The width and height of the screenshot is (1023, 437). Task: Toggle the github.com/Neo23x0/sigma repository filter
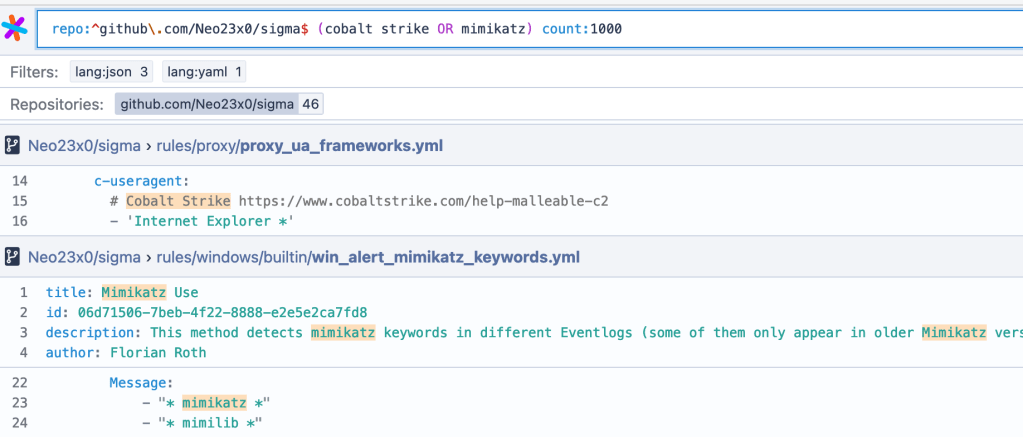[x=218, y=104]
